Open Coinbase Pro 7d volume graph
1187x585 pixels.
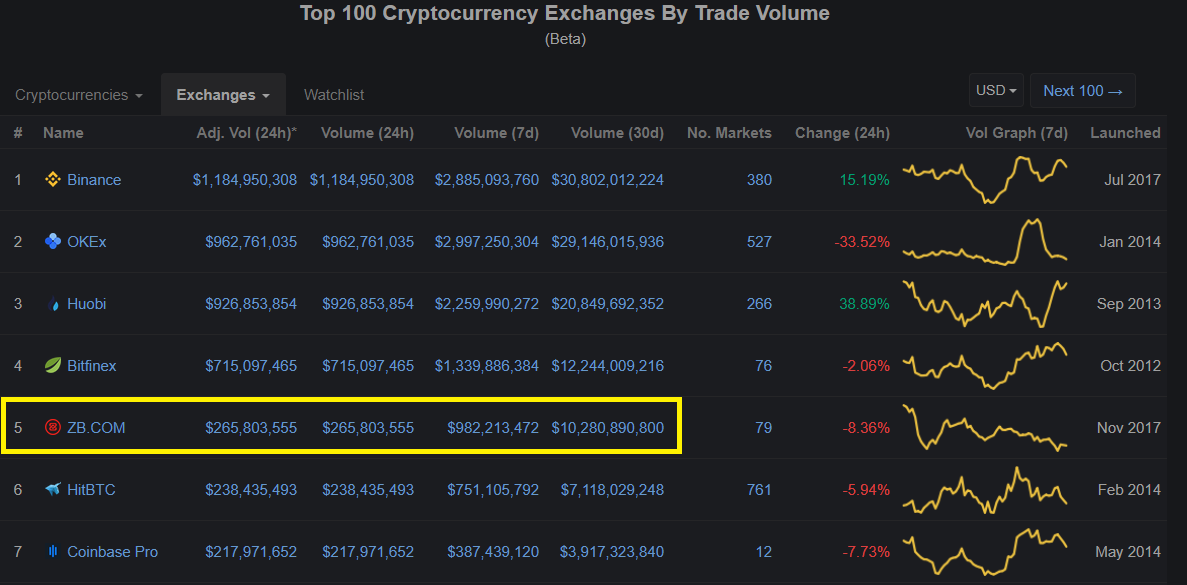(985, 552)
